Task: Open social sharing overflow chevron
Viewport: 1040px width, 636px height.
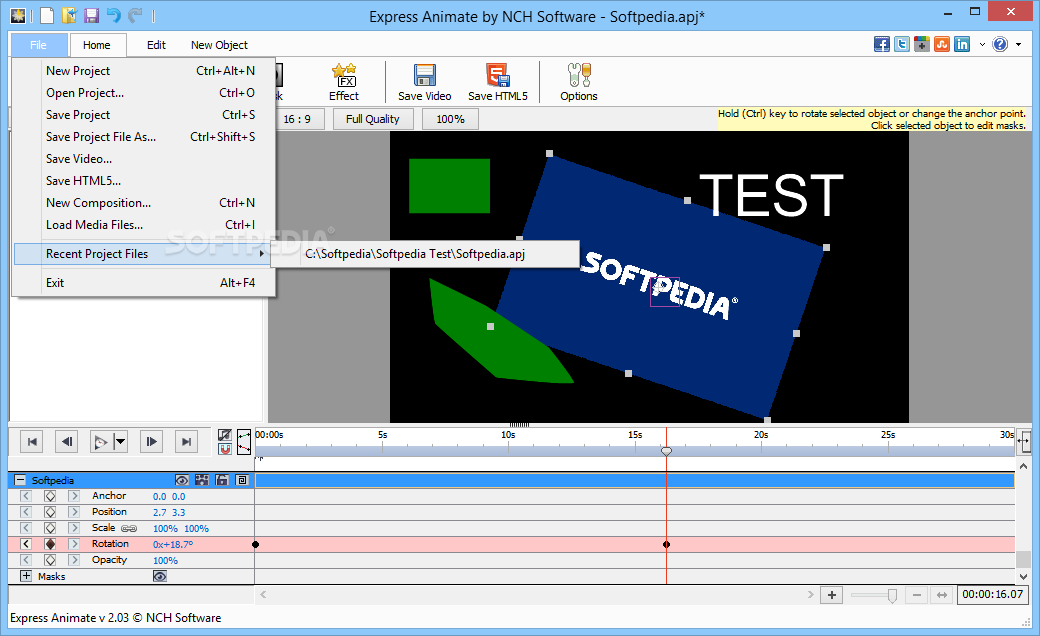Action: pos(982,45)
